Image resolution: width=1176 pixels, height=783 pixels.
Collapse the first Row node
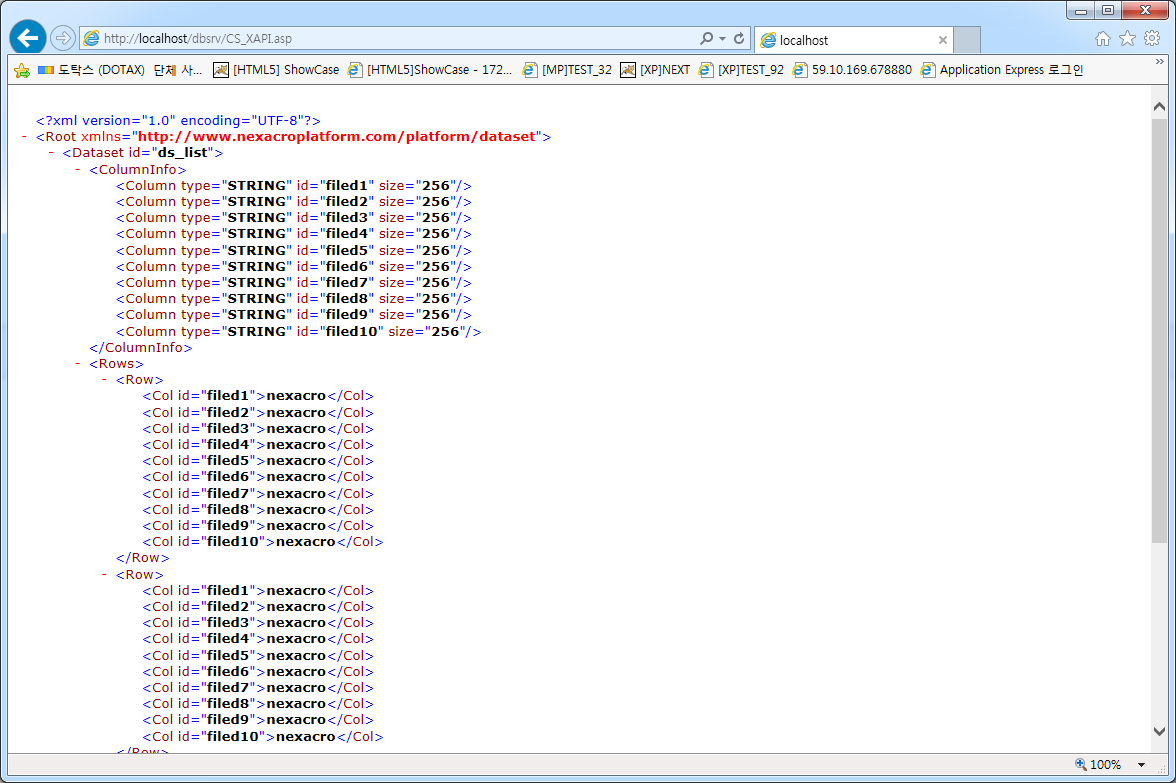click(104, 380)
